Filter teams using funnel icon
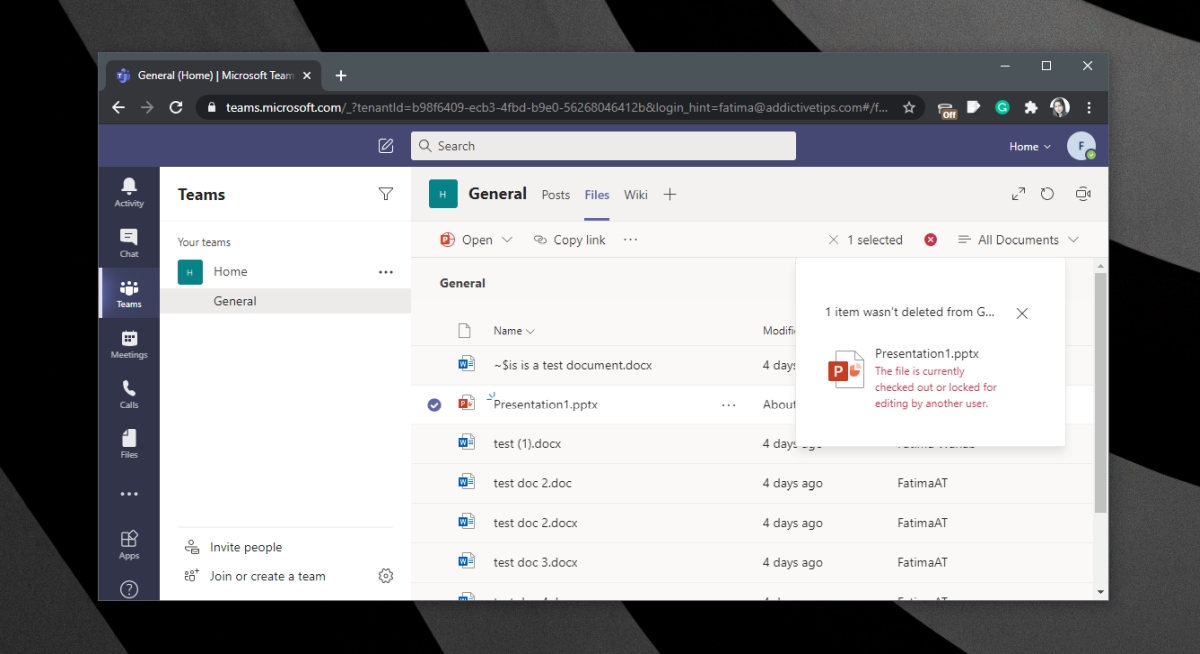Viewport: 1200px width, 654px height. (386, 194)
